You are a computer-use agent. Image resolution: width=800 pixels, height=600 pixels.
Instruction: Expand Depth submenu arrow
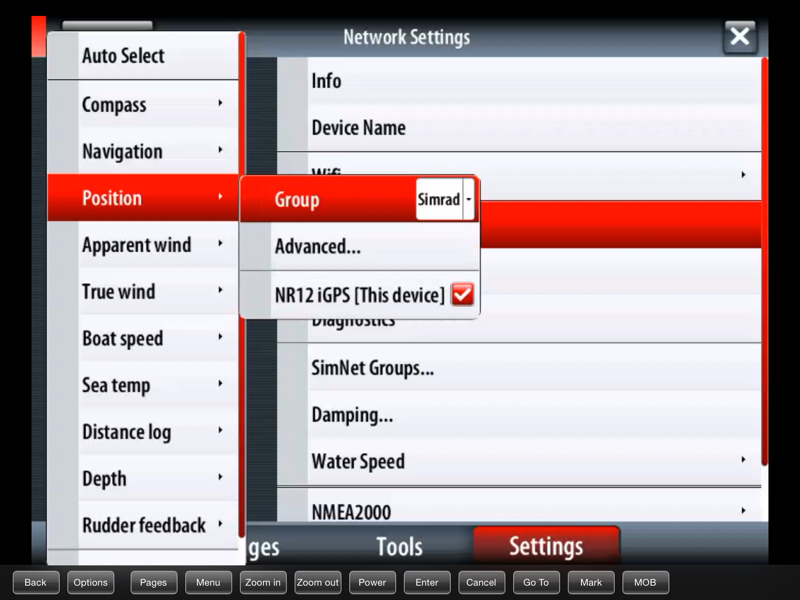[220, 477]
